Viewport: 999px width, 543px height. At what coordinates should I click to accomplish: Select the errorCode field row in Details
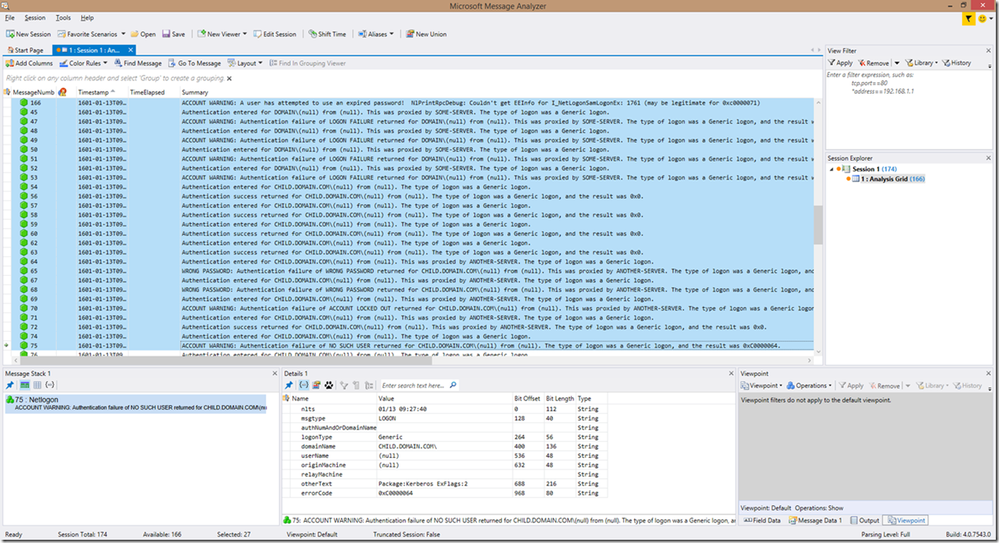(x=445, y=493)
